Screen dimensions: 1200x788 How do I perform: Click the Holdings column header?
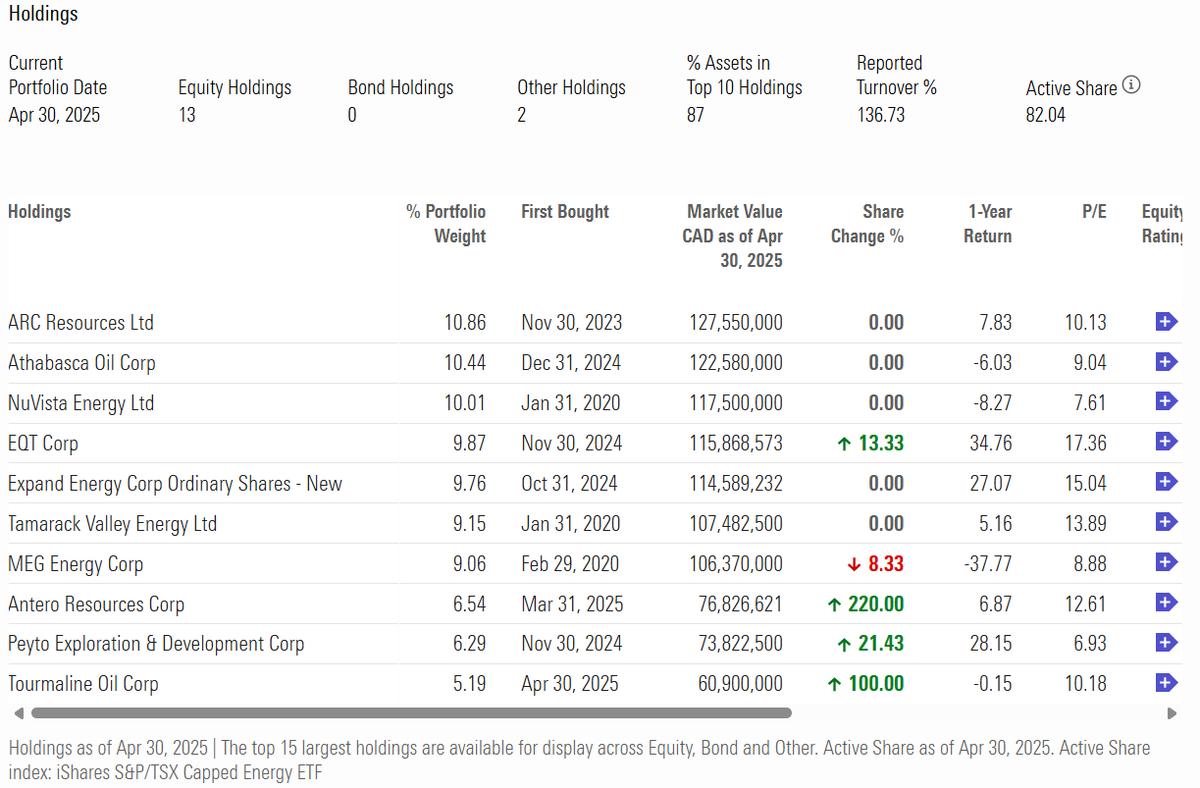[x=39, y=211]
